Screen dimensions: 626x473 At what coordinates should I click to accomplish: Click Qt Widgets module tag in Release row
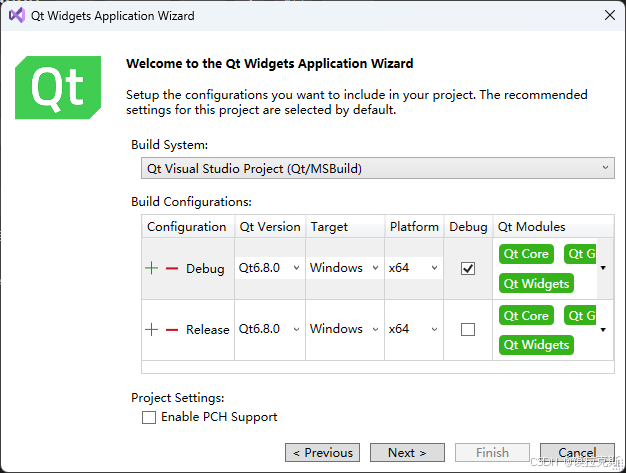pyautogui.click(x=536, y=344)
